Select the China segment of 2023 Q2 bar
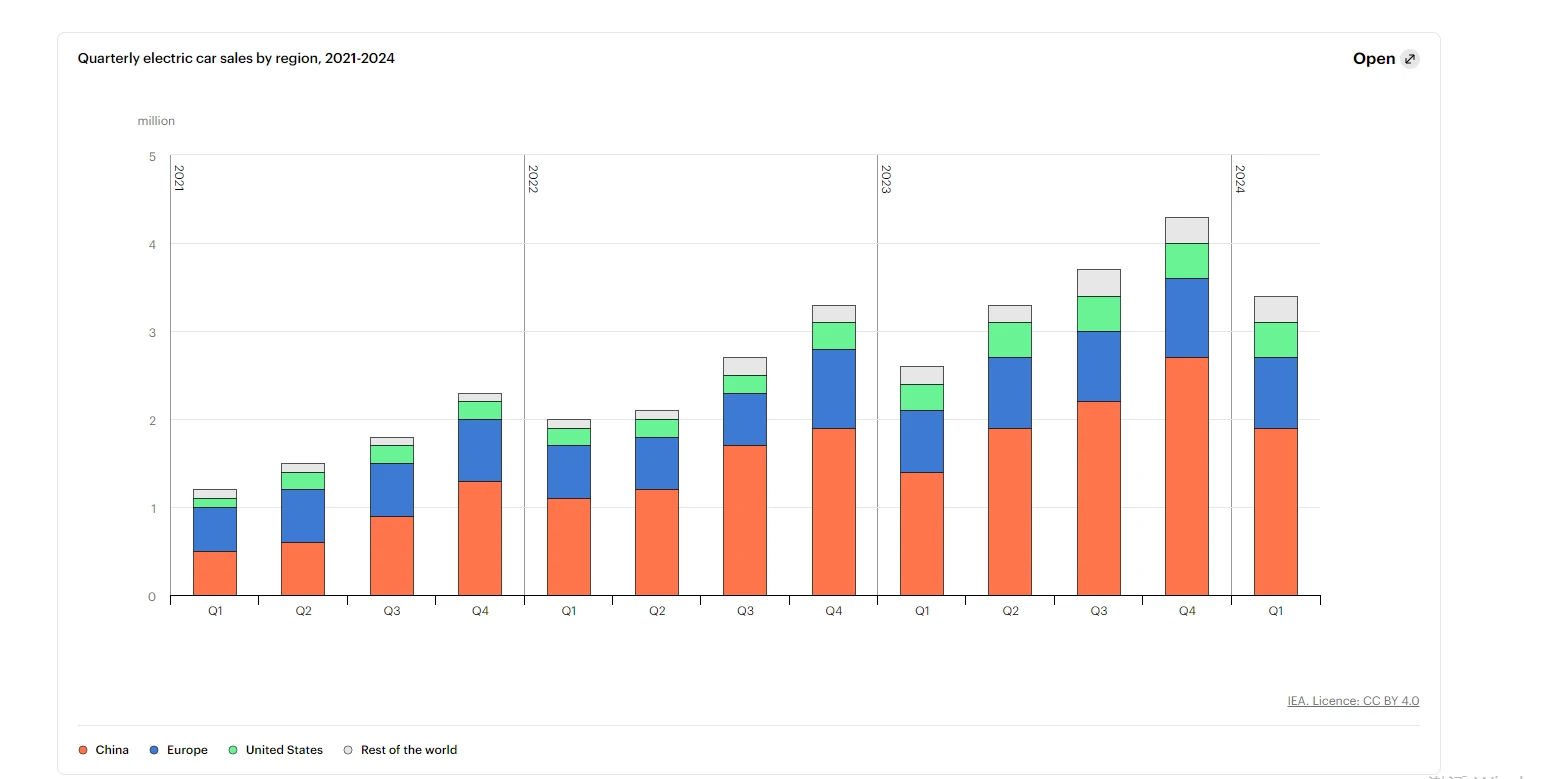The width and height of the screenshot is (1567, 779). coord(1010,512)
